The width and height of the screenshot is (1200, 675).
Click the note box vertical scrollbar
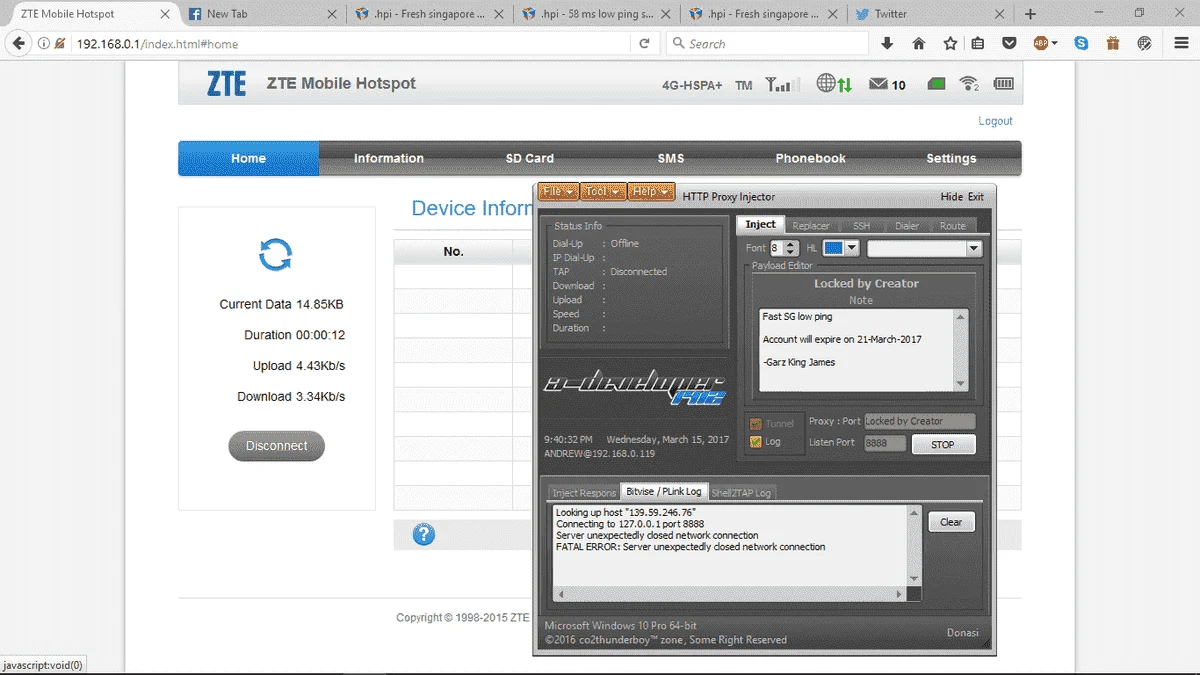(x=961, y=350)
